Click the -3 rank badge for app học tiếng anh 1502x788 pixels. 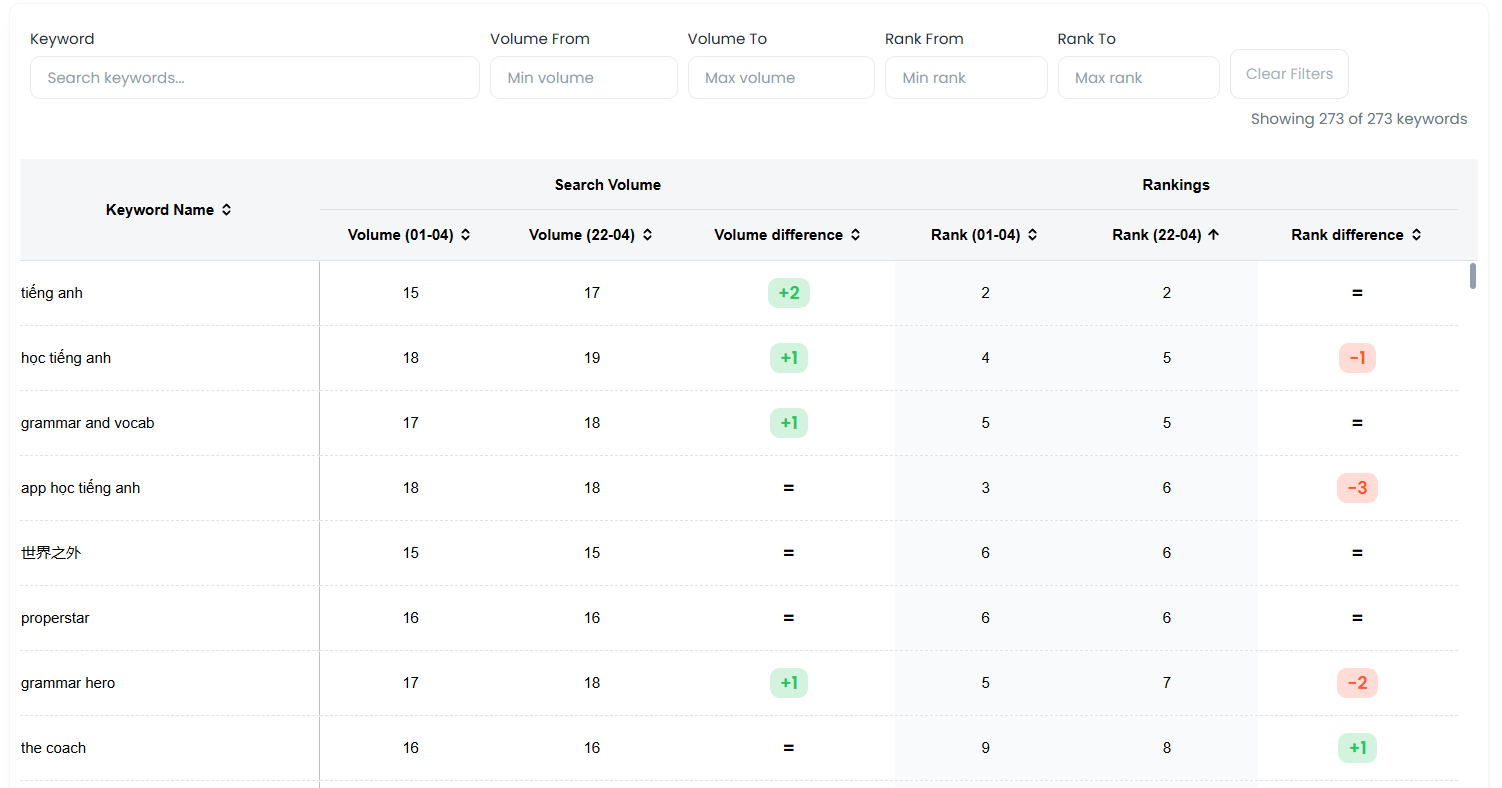click(x=1357, y=488)
